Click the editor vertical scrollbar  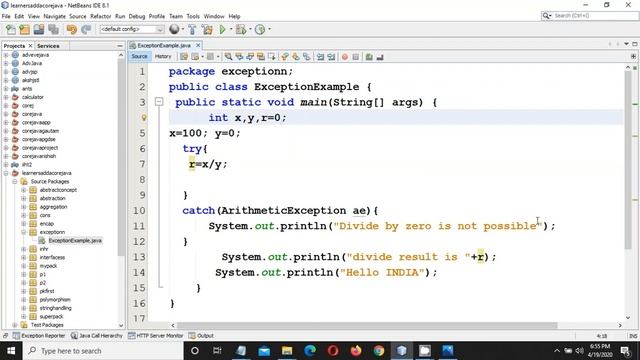[x=628, y=160]
